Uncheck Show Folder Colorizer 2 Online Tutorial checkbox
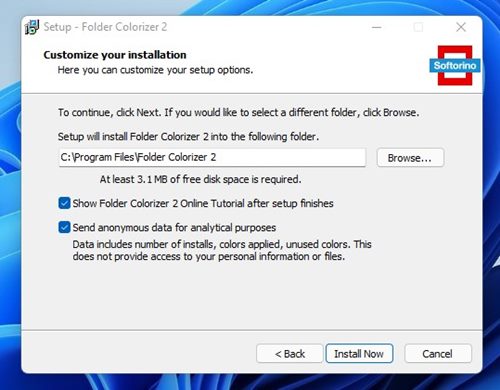 coord(64,203)
